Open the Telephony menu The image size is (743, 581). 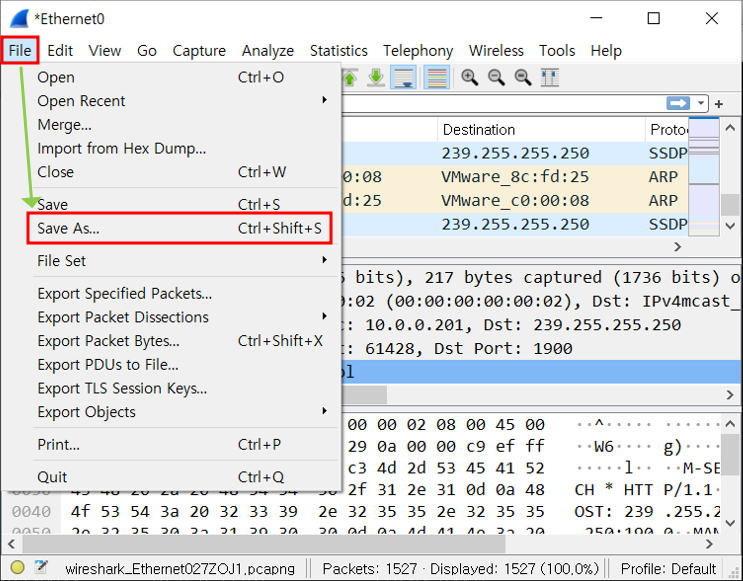click(x=418, y=50)
